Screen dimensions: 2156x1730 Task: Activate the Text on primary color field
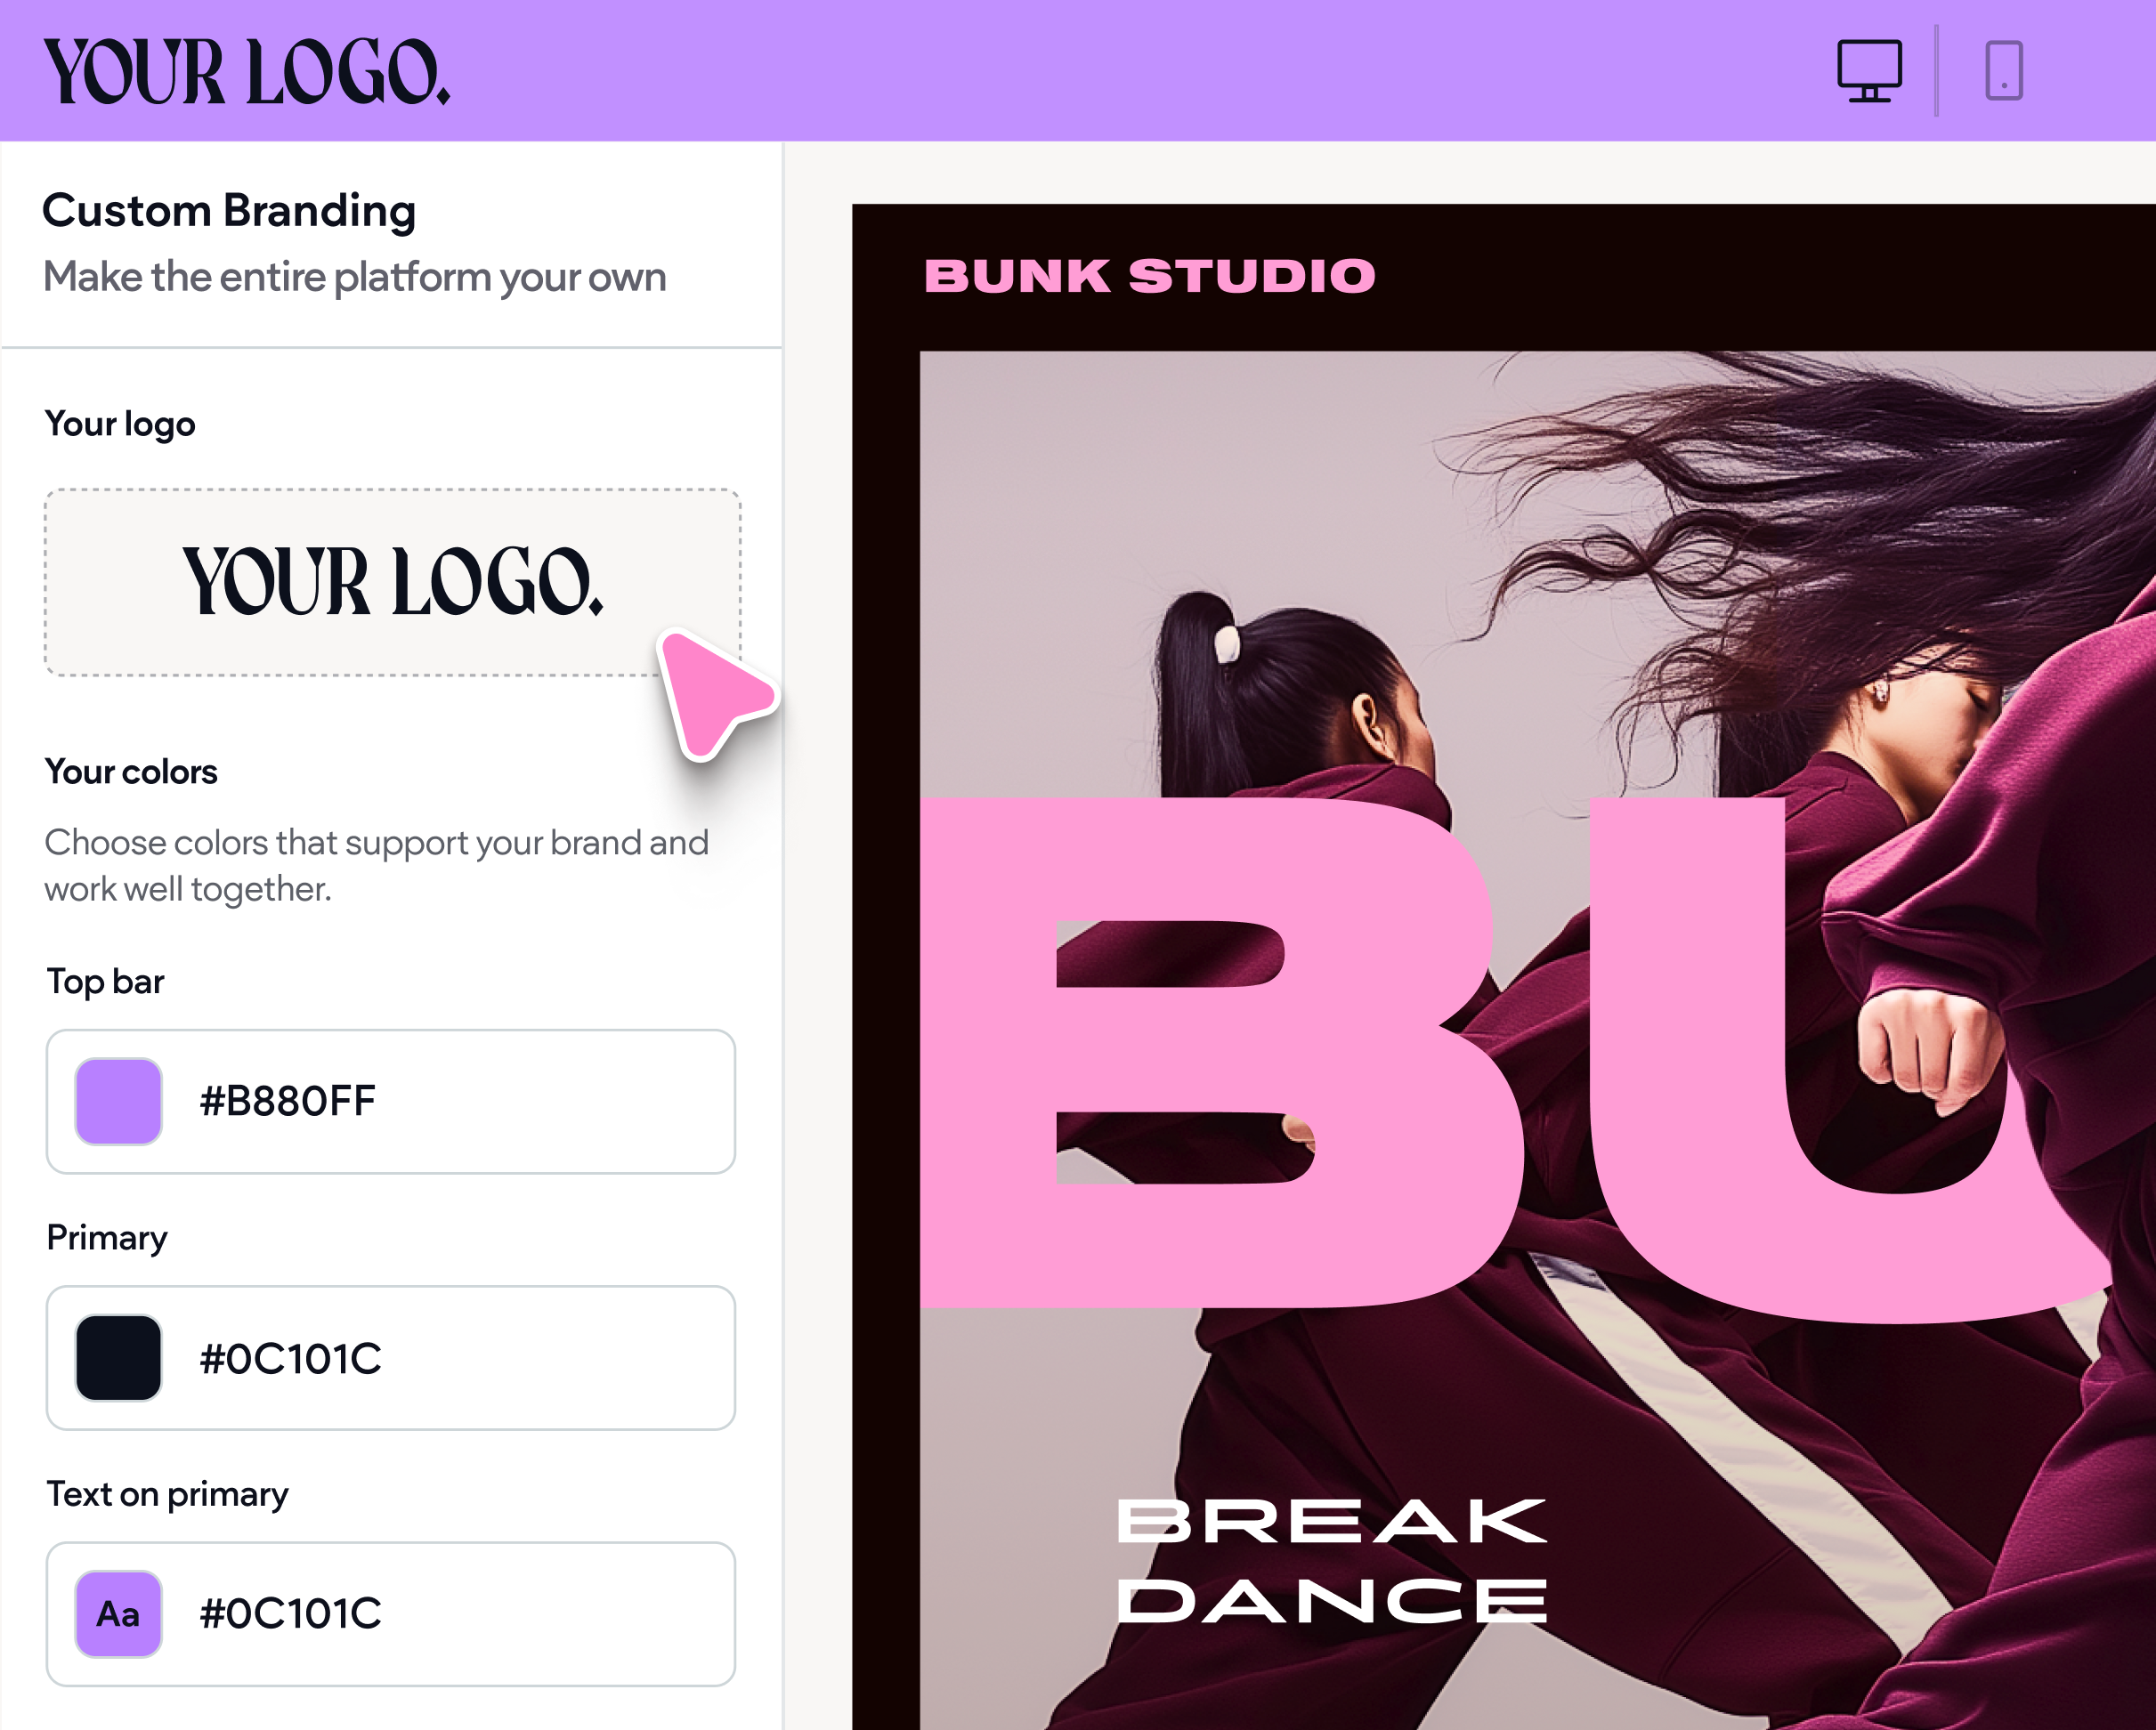pyautogui.click(x=391, y=1612)
